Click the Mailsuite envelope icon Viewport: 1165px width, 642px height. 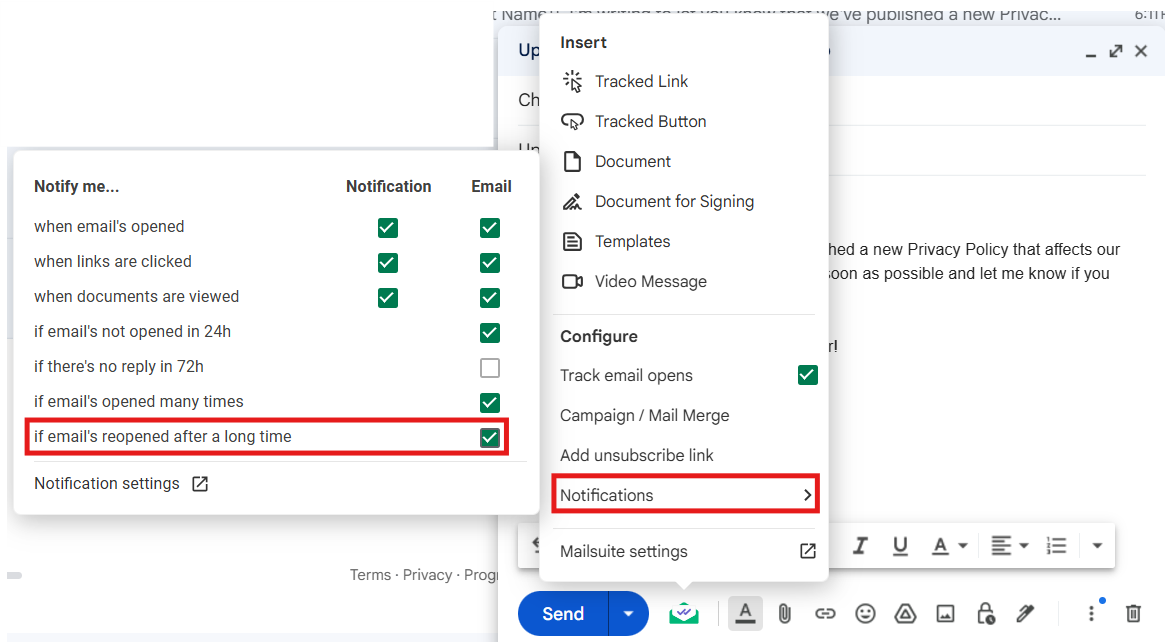684,613
